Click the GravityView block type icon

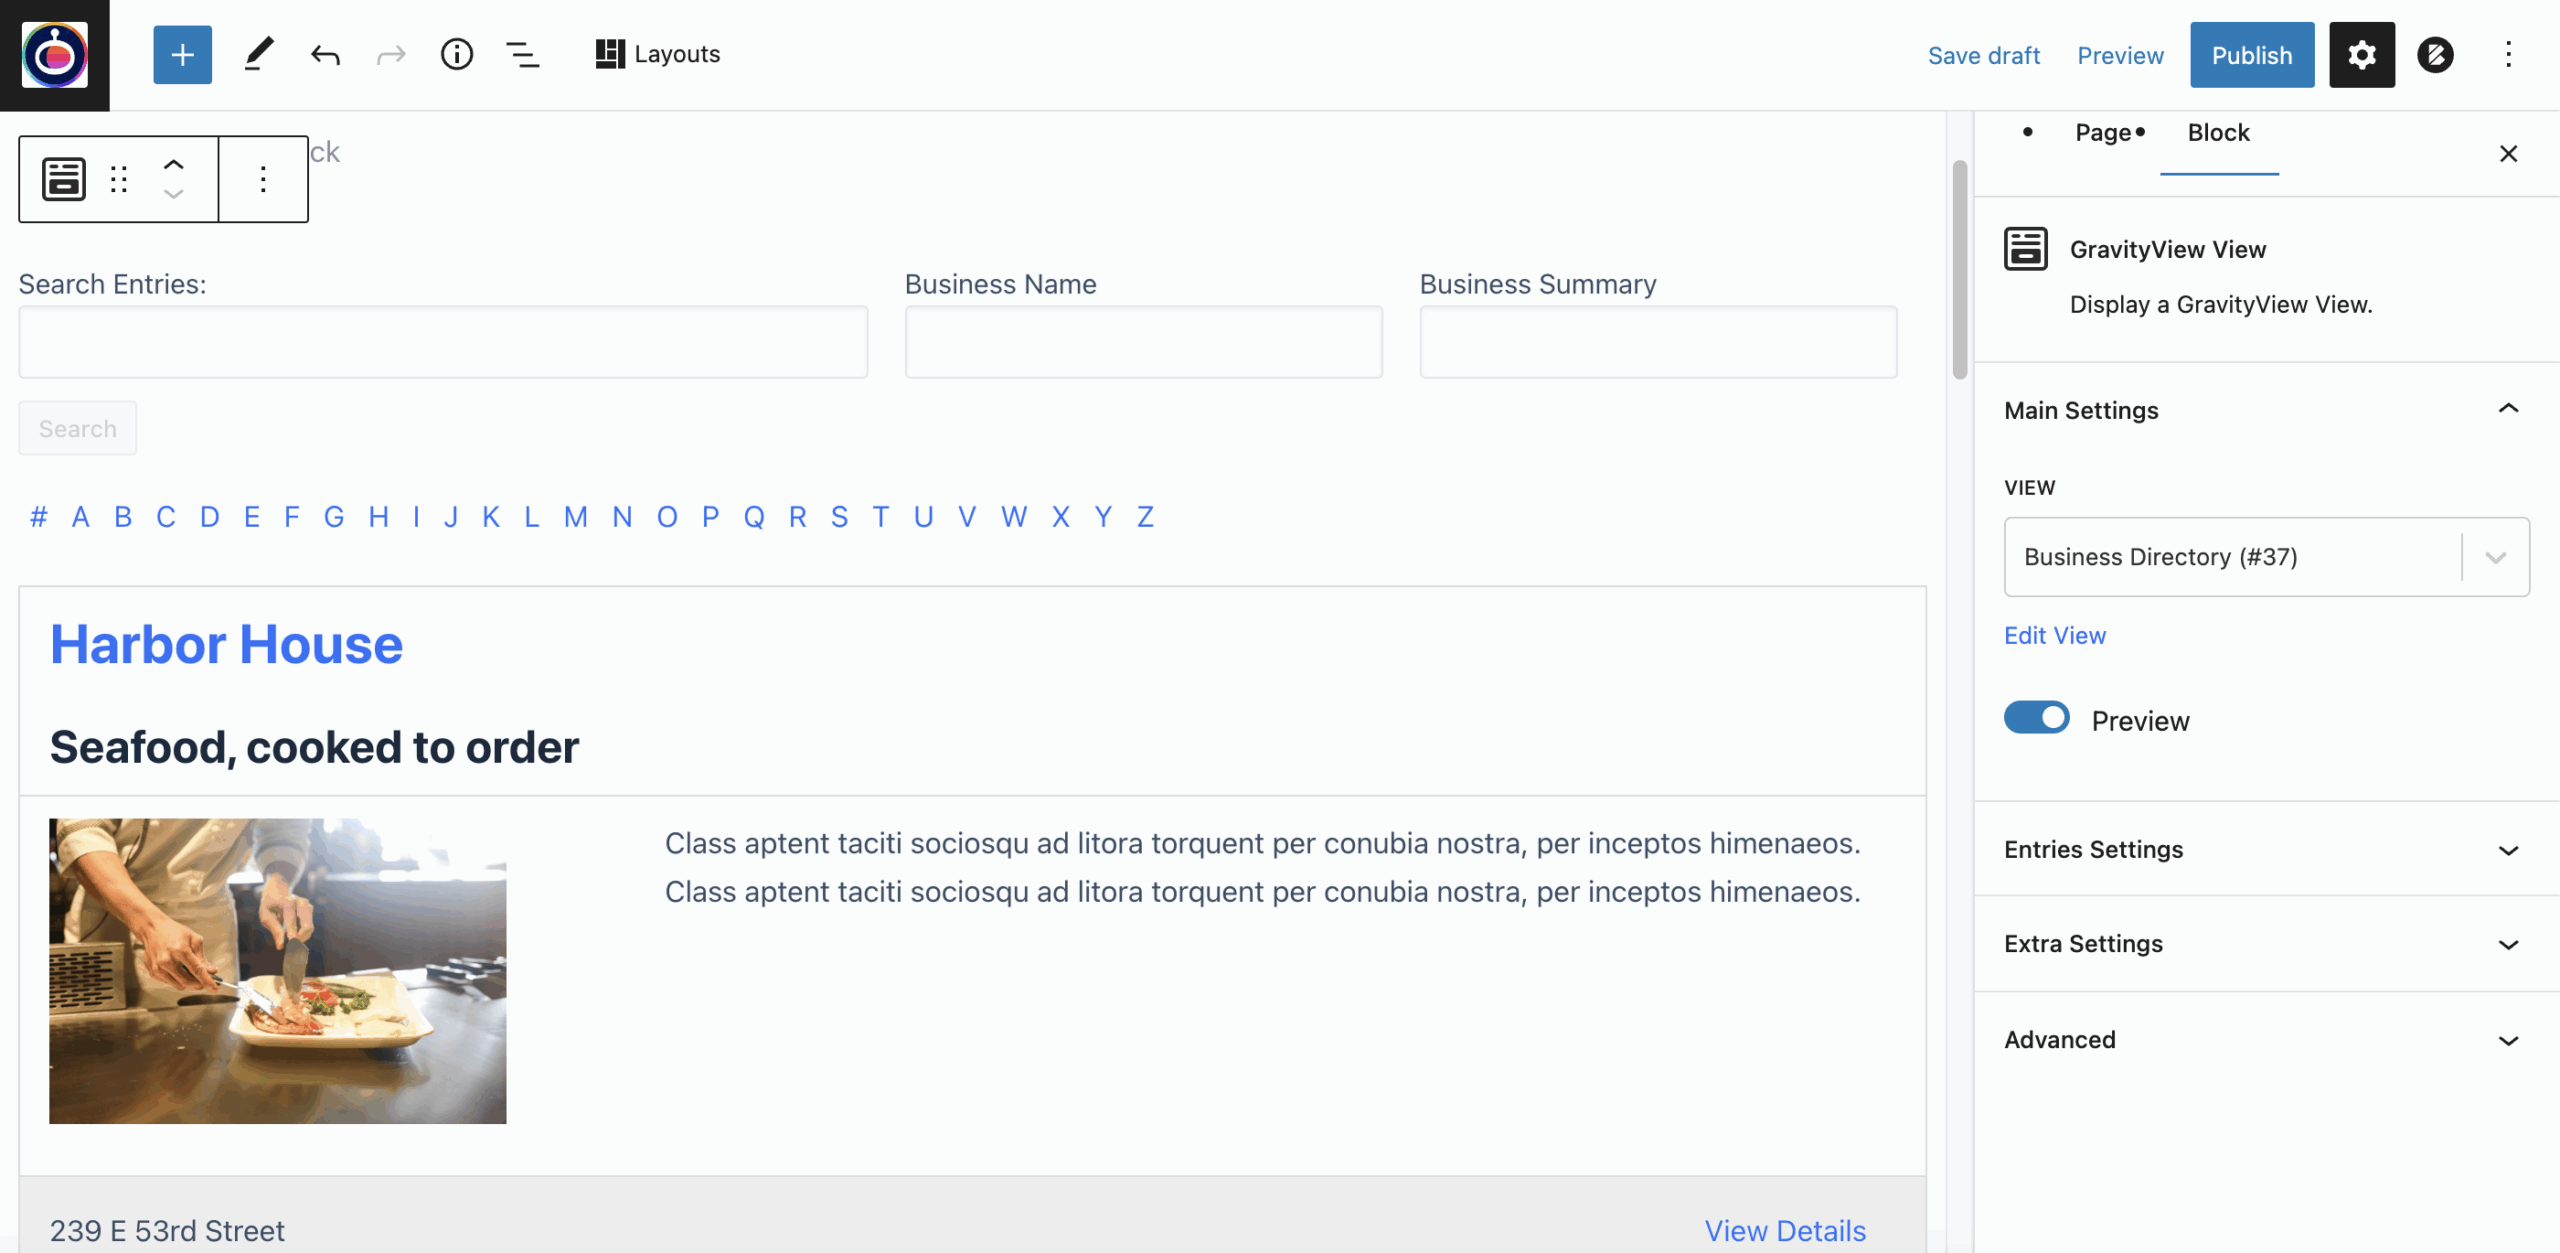(64, 179)
